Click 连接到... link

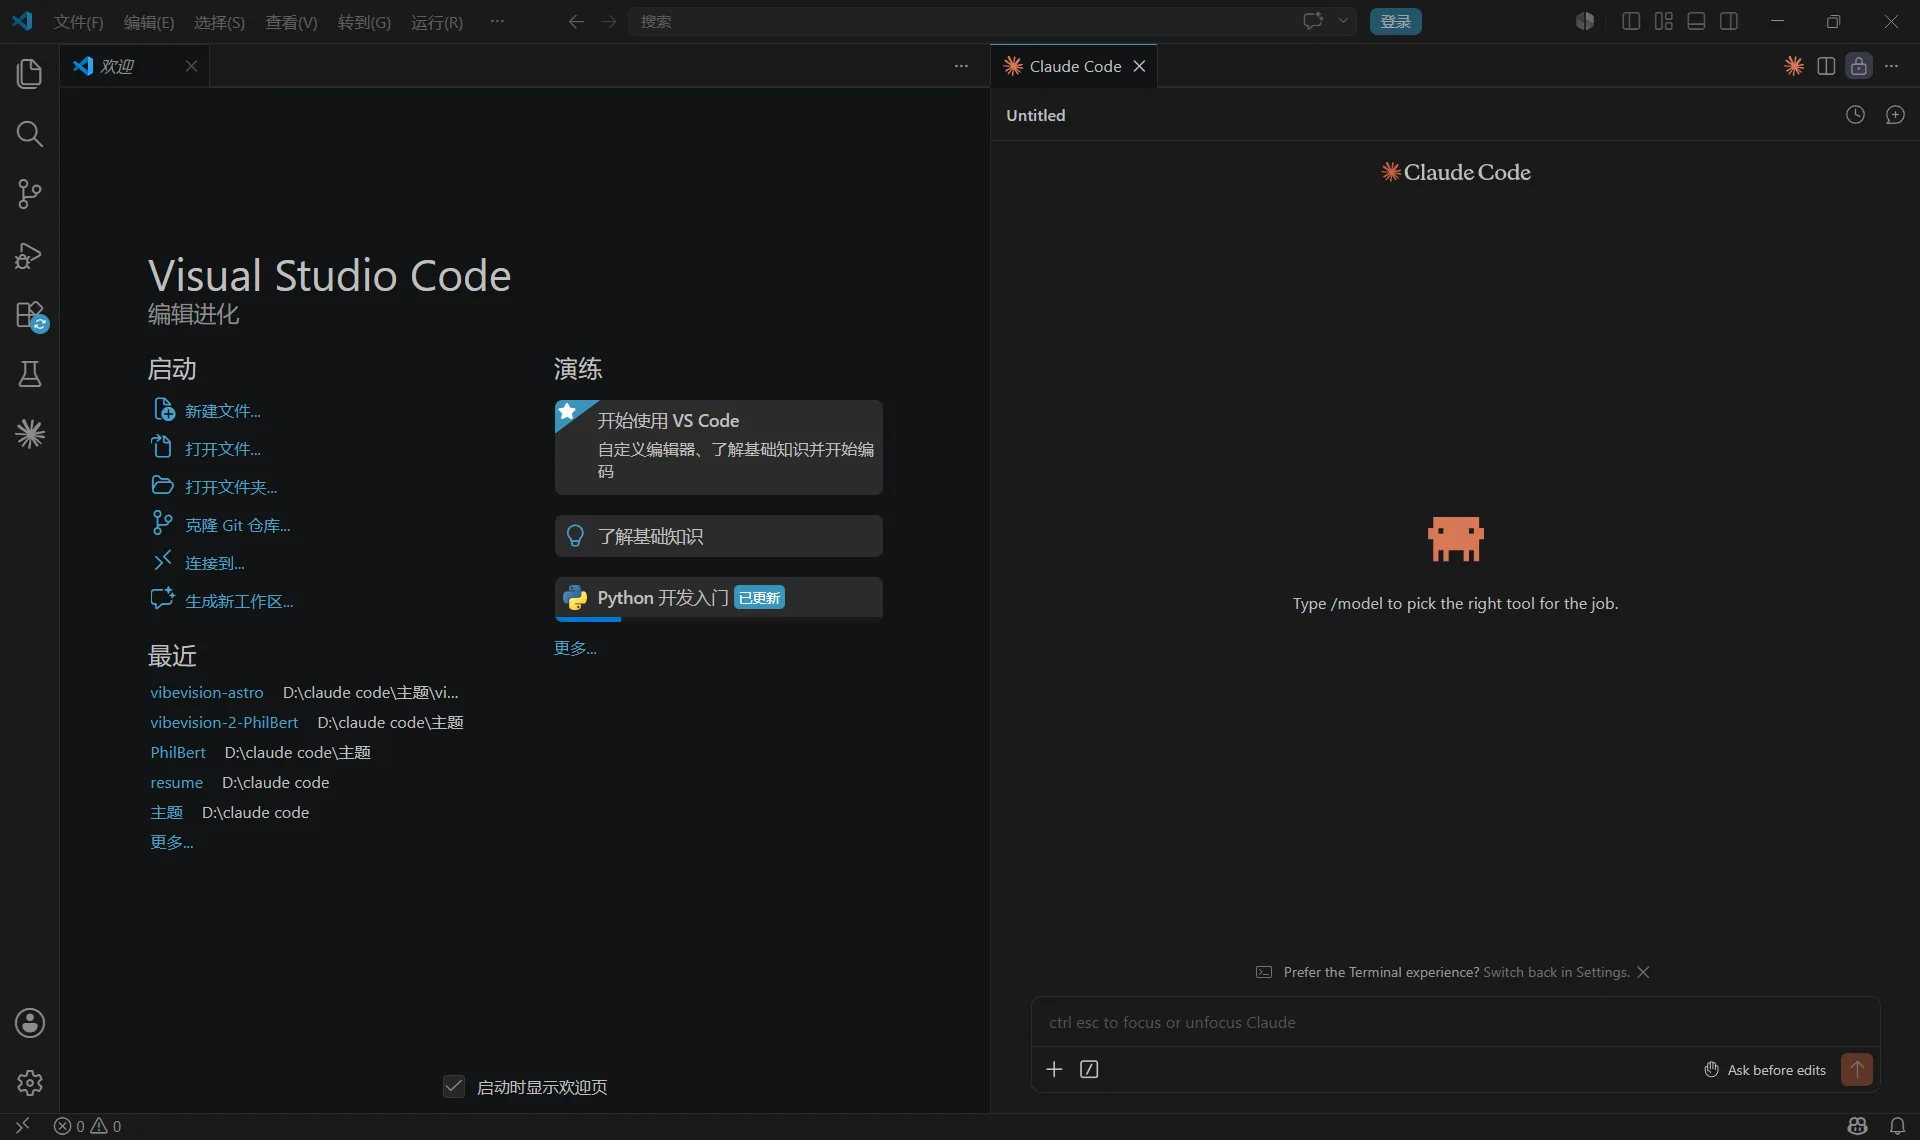(x=214, y=563)
